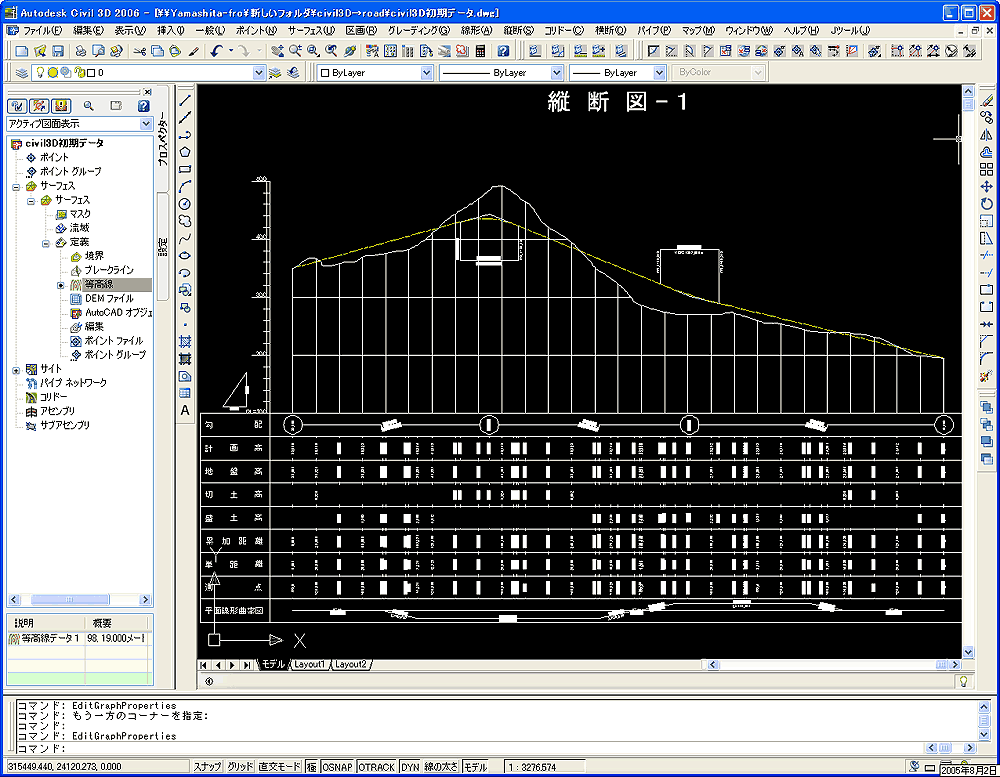Click the Undo arrow icon
This screenshot has height=777, width=1000.
pyautogui.click(x=216, y=50)
